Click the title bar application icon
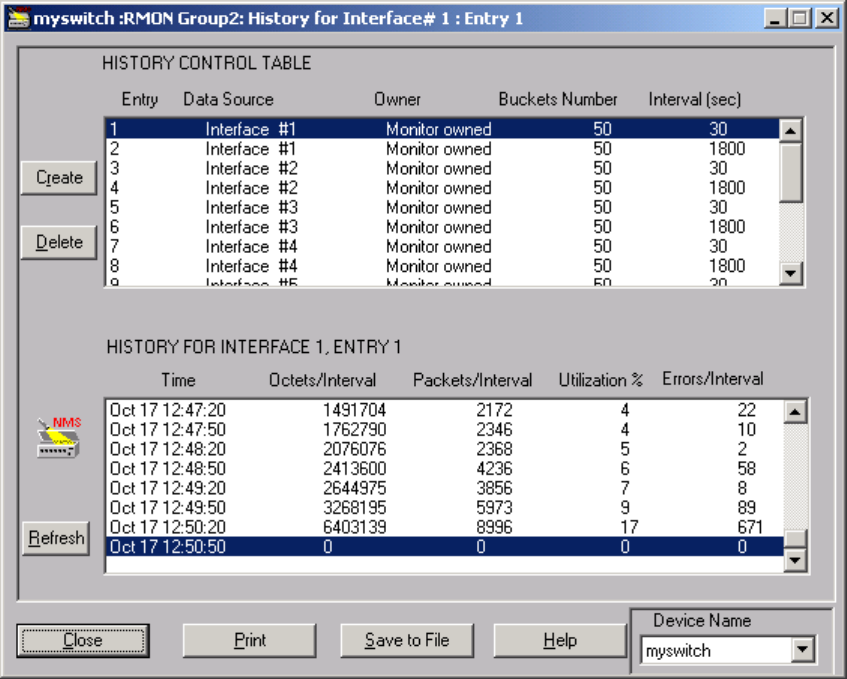This screenshot has height=679, width=847. 18,19
